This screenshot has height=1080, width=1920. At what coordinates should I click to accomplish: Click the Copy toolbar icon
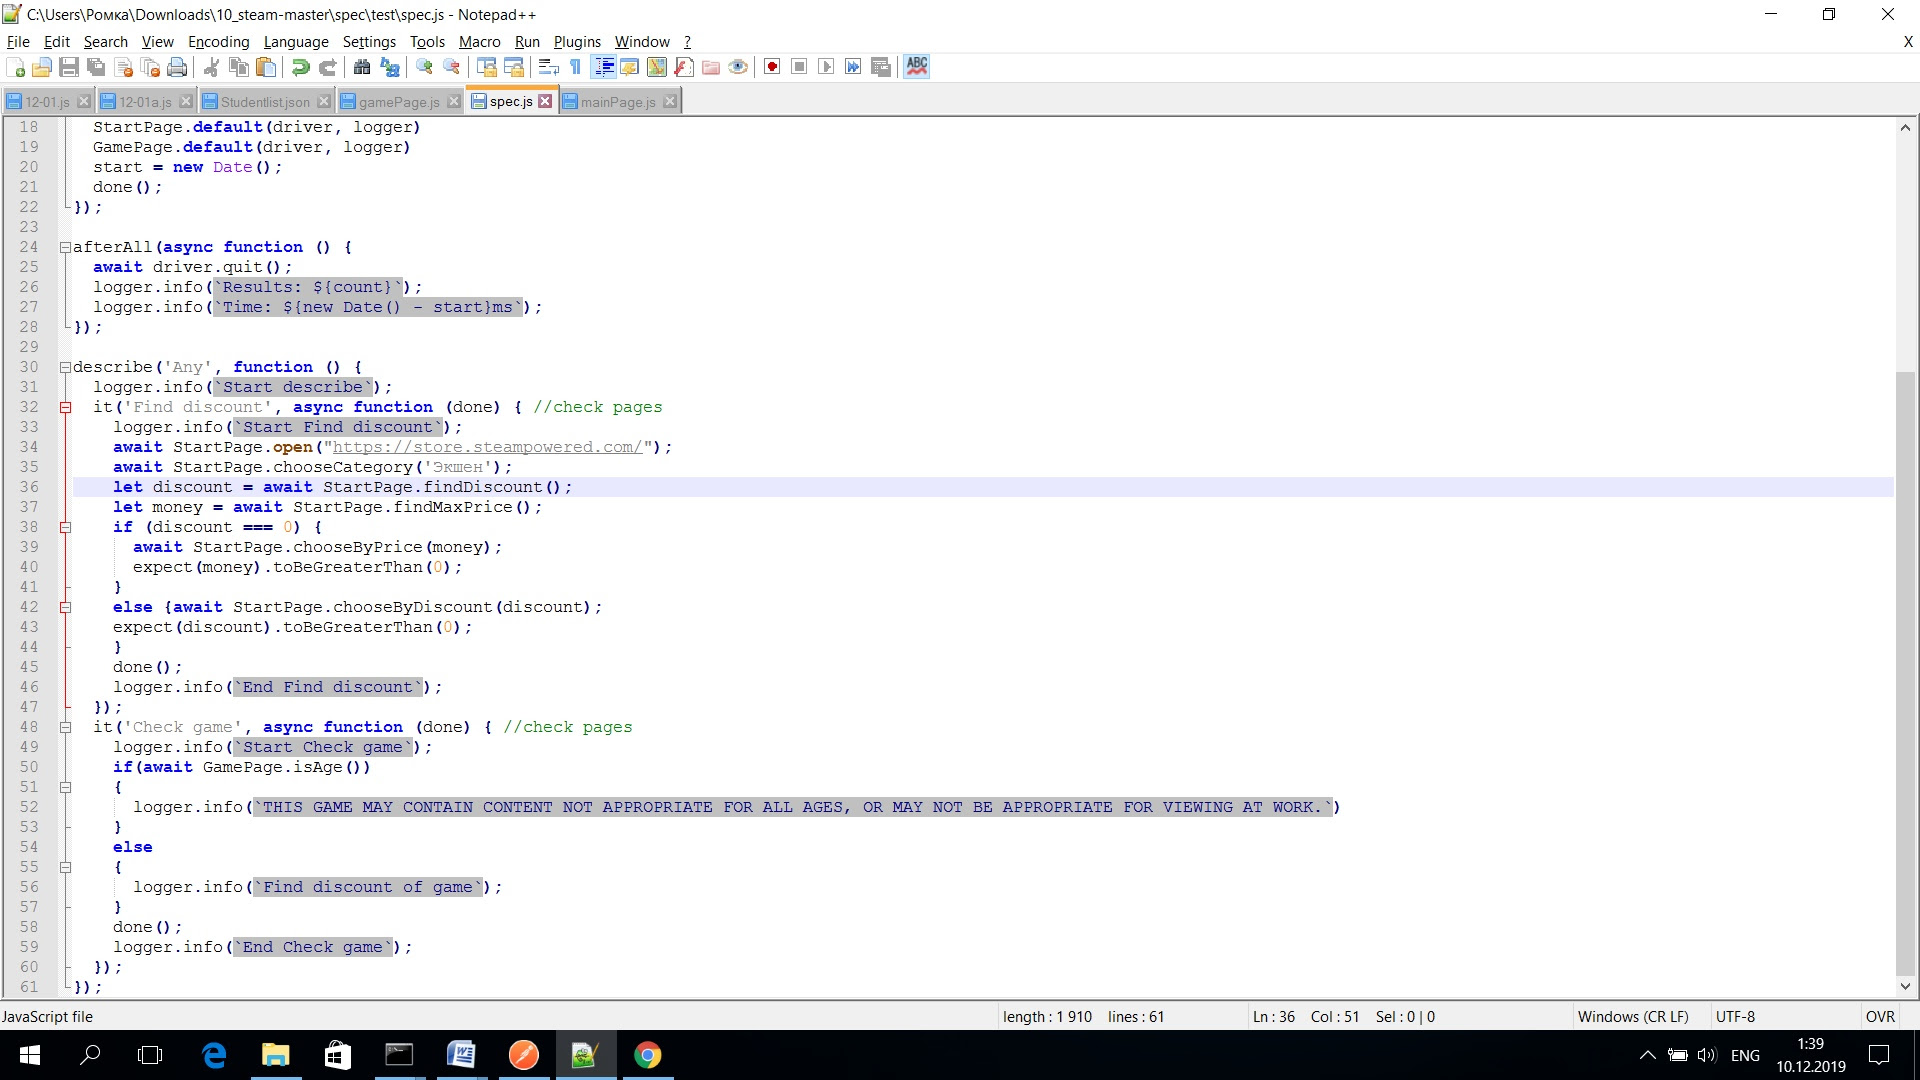click(239, 67)
